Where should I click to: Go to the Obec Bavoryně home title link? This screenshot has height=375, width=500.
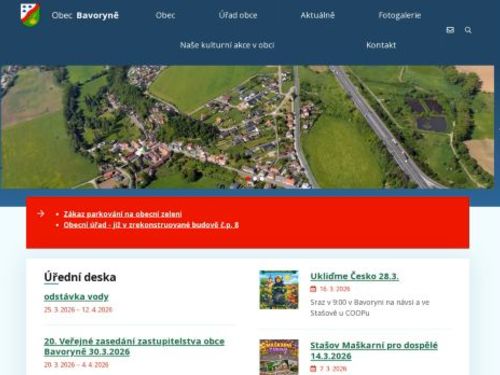pyautogui.click(x=85, y=15)
